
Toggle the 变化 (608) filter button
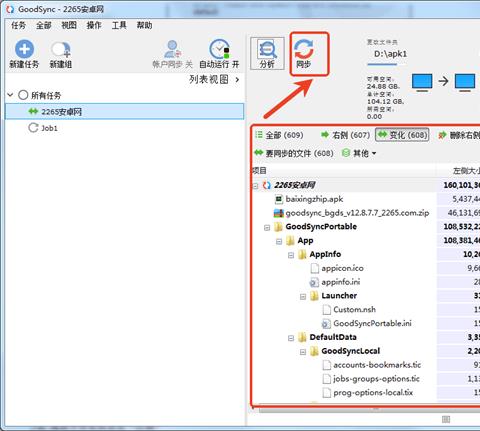click(402, 135)
